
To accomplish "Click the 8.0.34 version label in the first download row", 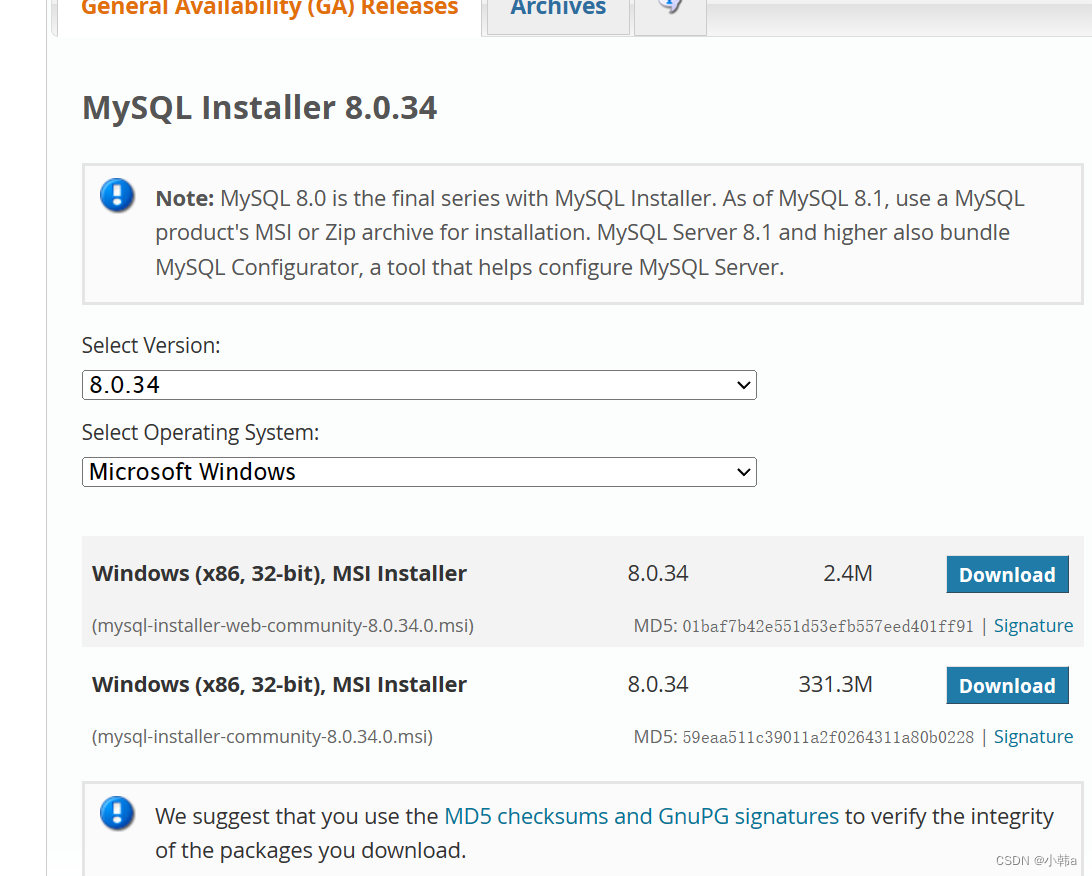I will point(658,573).
